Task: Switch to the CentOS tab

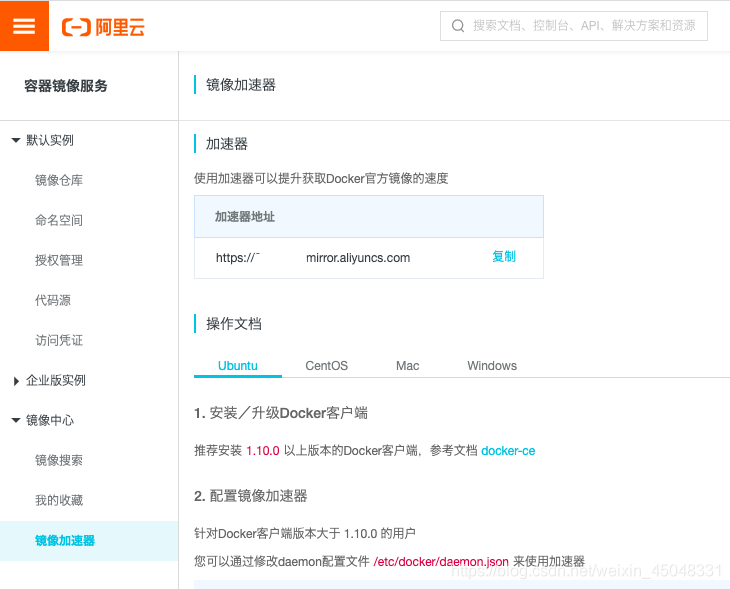Action: tap(326, 366)
